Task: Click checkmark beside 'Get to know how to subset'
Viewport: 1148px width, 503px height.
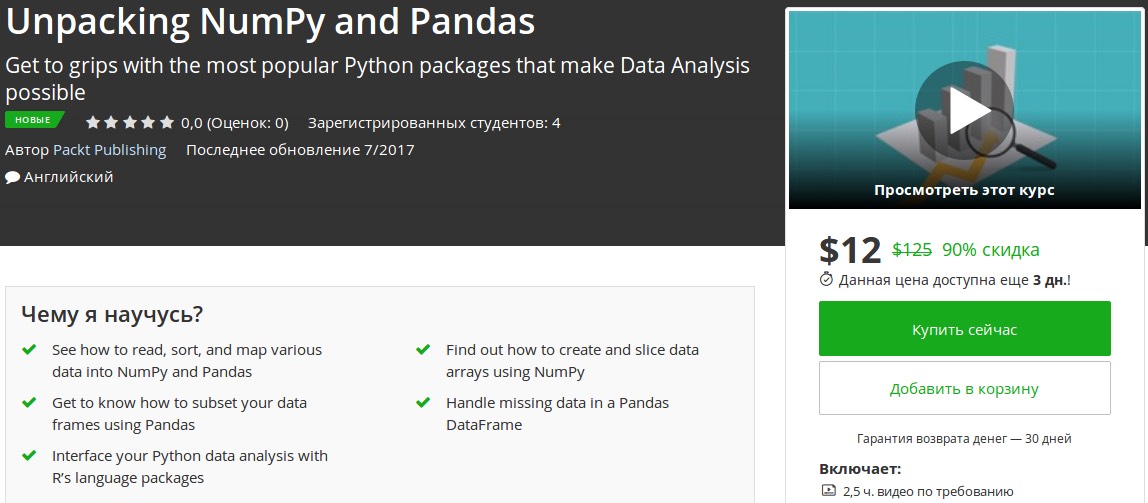Action: pyautogui.click(x=28, y=403)
